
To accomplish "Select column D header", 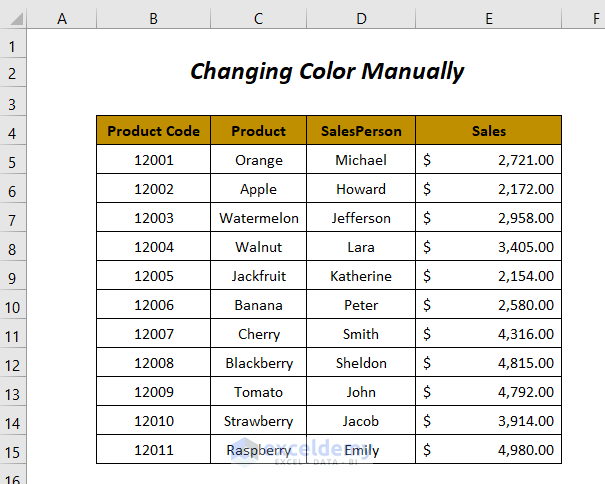I will 361,19.
